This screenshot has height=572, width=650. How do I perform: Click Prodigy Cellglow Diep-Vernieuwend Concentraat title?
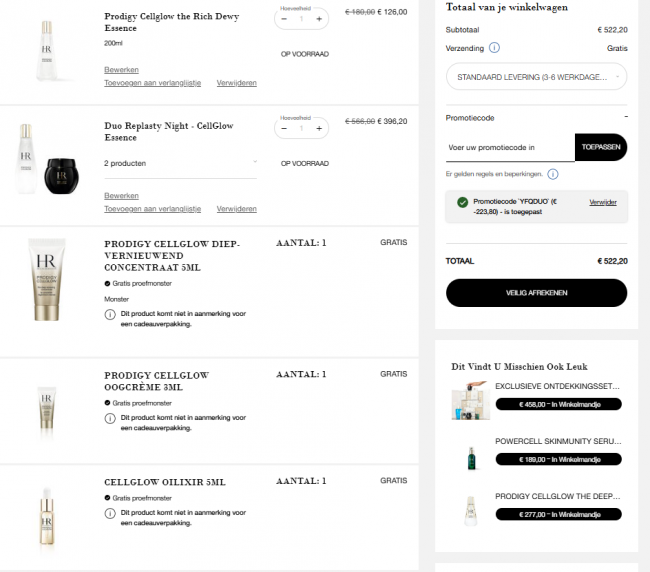[172, 256]
